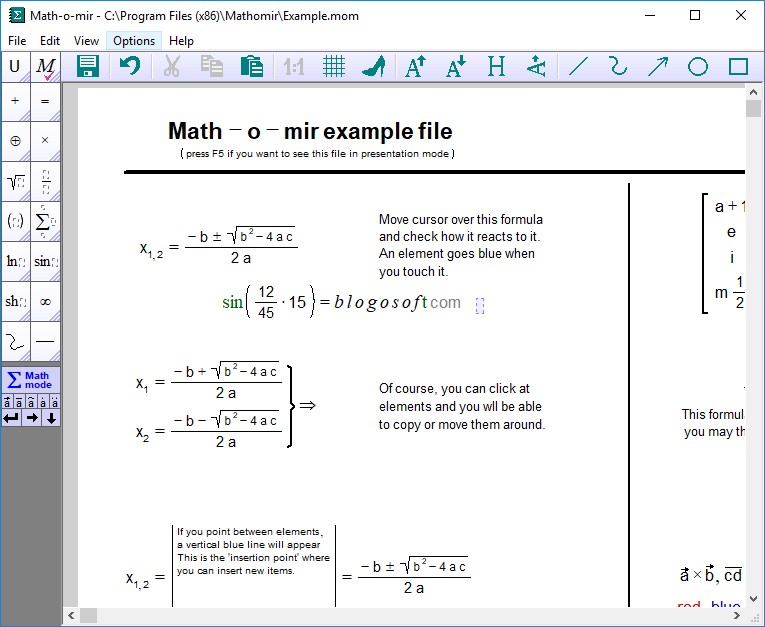Image resolution: width=765 pixels, height=627 pixels.
Task: Click the tilted A text toolbar icon
Action: 536,66
